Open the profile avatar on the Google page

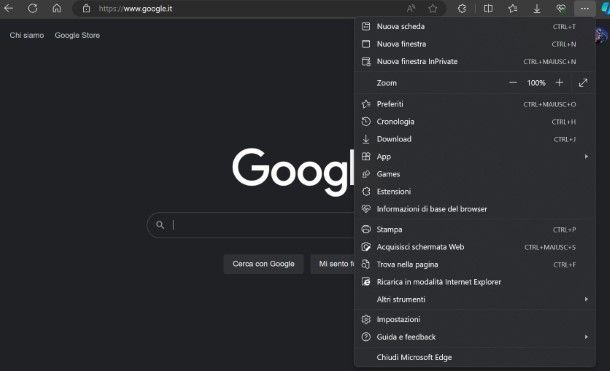601,35
